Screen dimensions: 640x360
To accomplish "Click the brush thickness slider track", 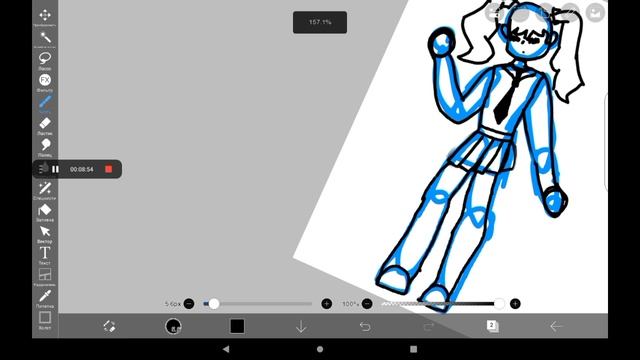I will (258, 304).
